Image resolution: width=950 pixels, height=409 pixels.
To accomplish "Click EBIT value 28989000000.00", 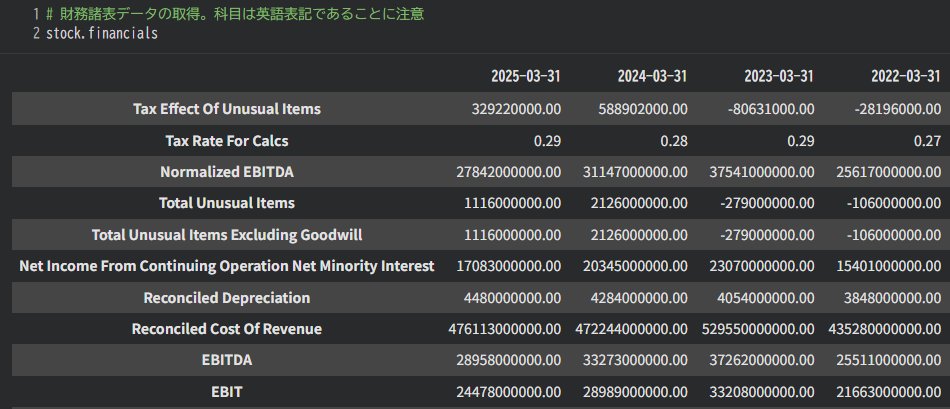I will (636, 392).
